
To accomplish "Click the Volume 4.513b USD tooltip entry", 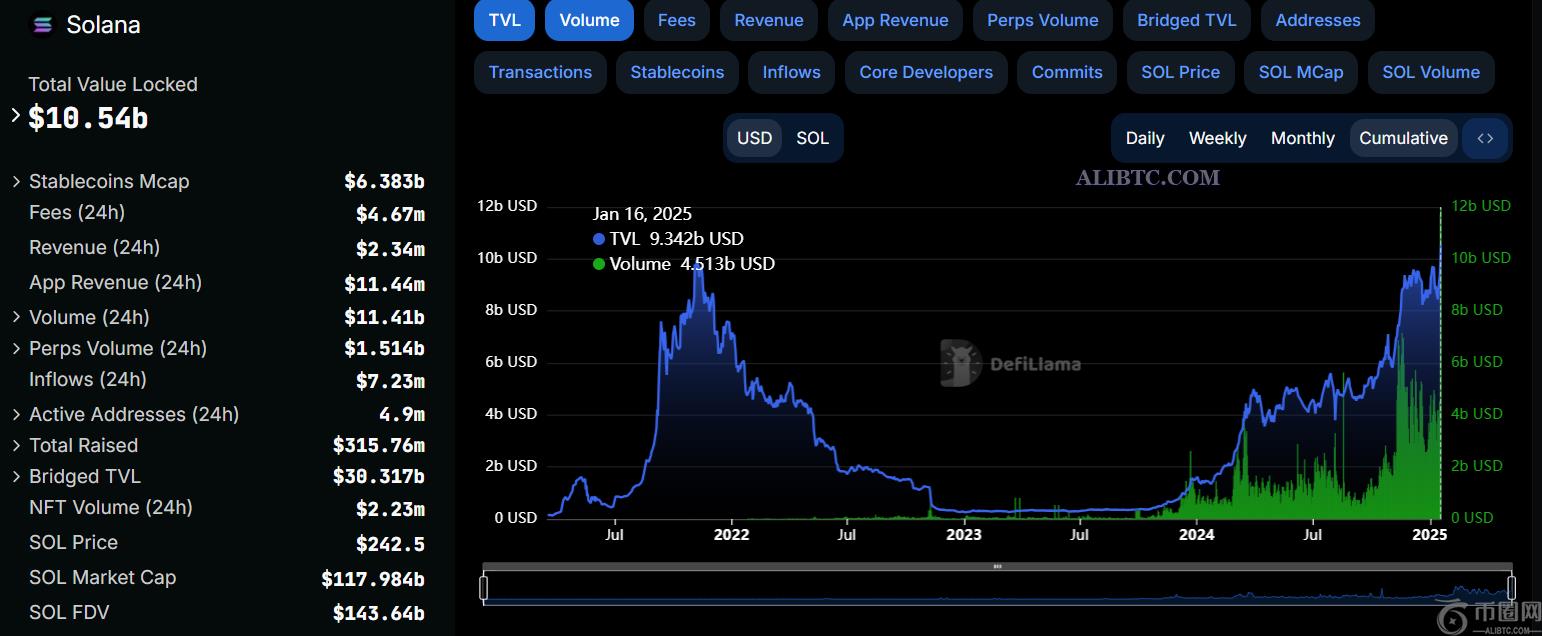I will 684,263.
